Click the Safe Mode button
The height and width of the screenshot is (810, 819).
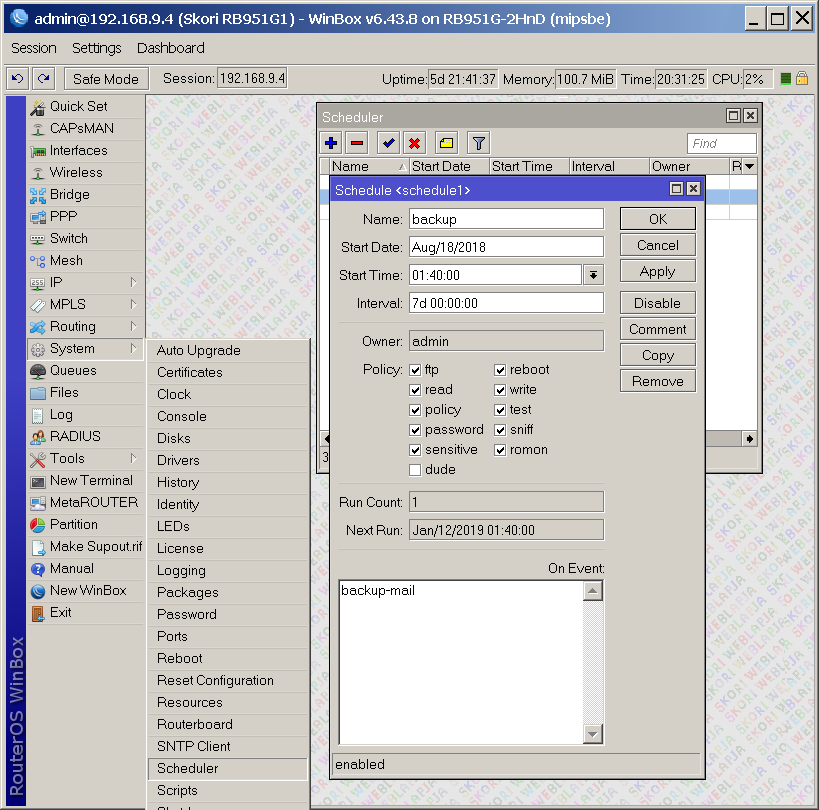pyautogui.click(x=107, y=79)
